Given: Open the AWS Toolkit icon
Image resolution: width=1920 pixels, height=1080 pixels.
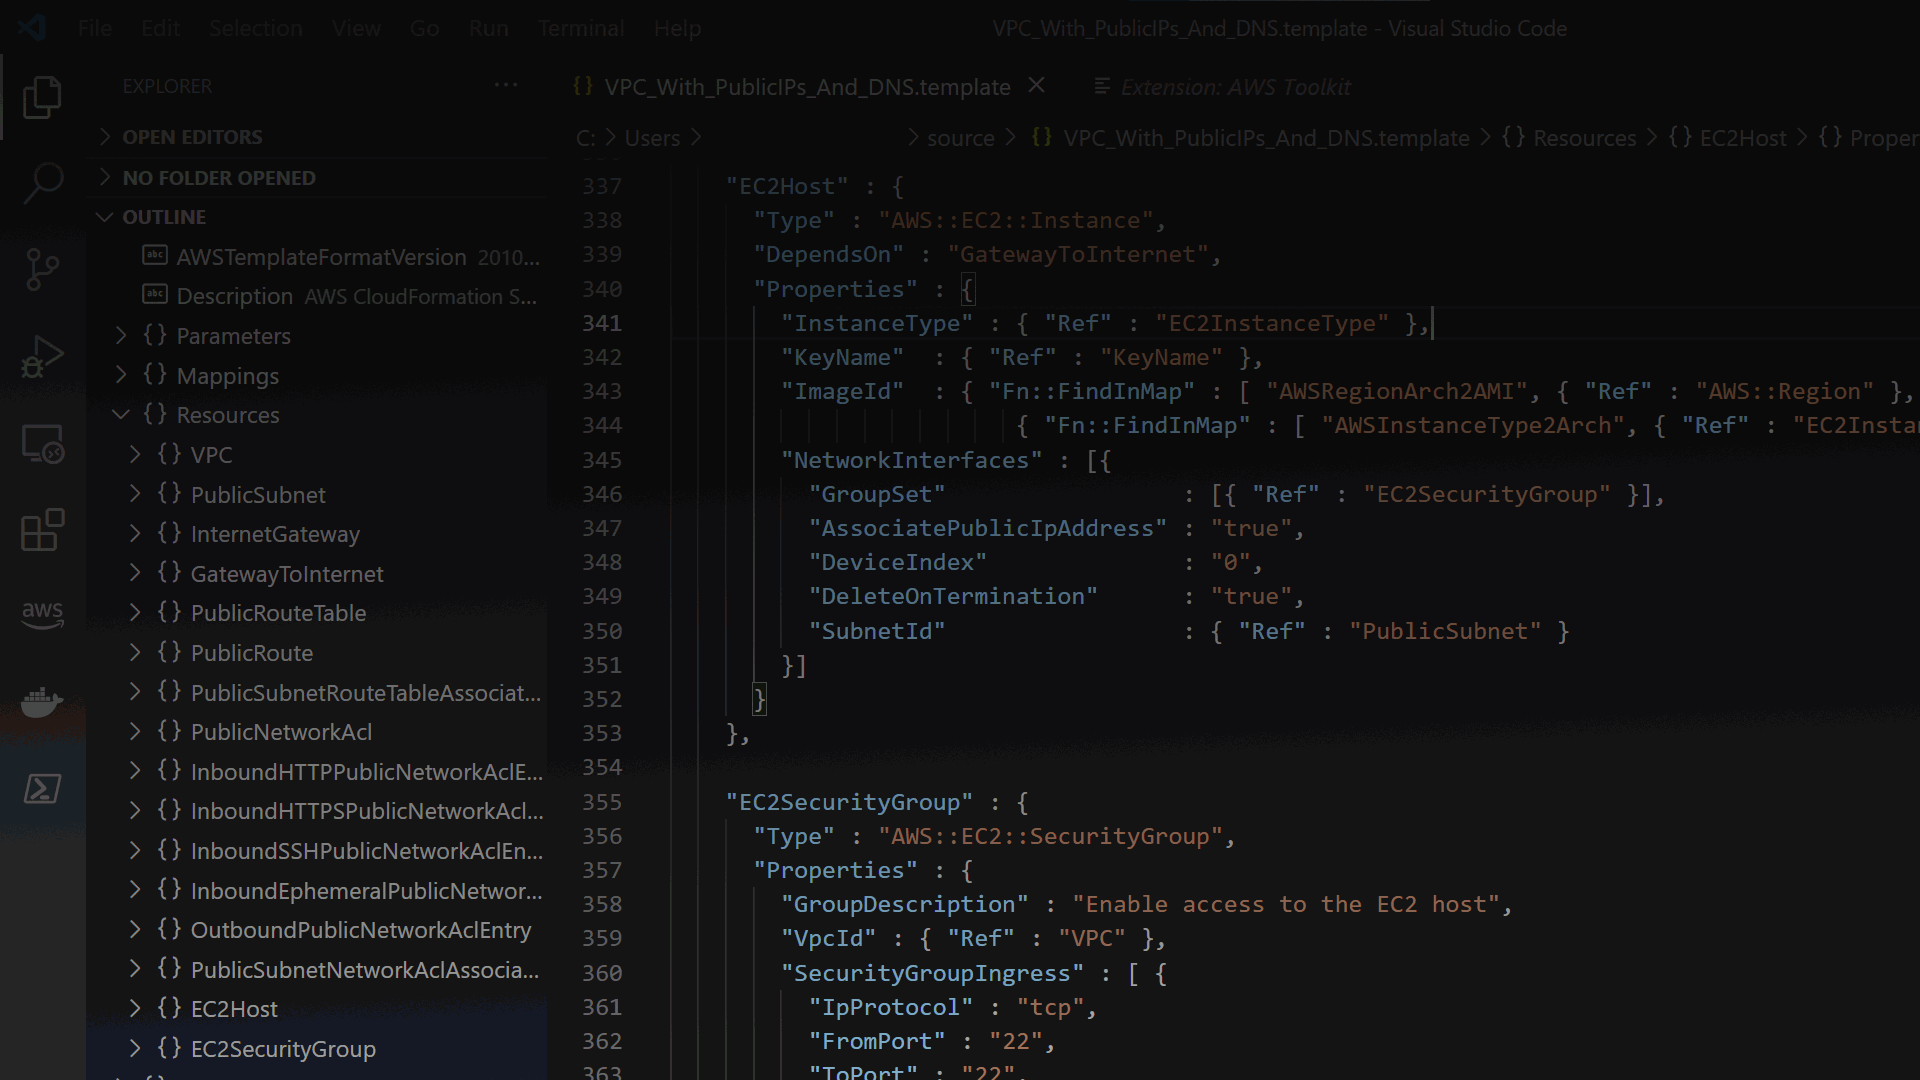Looking at the screenshot, I should coord(42,613).
